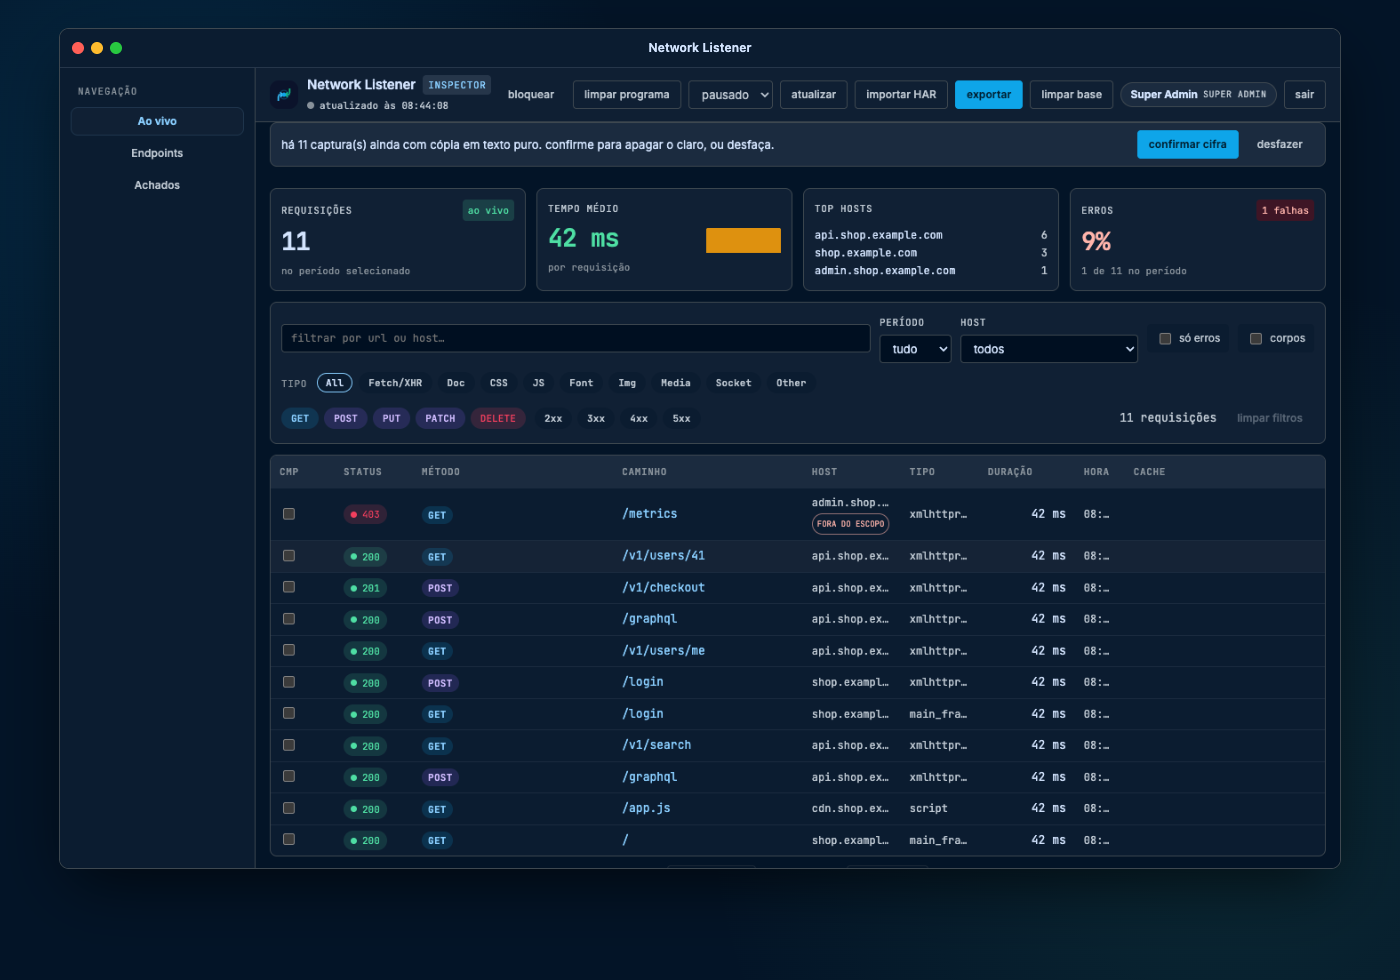
Task: Click the exportar button
Action: coord(989,95)
